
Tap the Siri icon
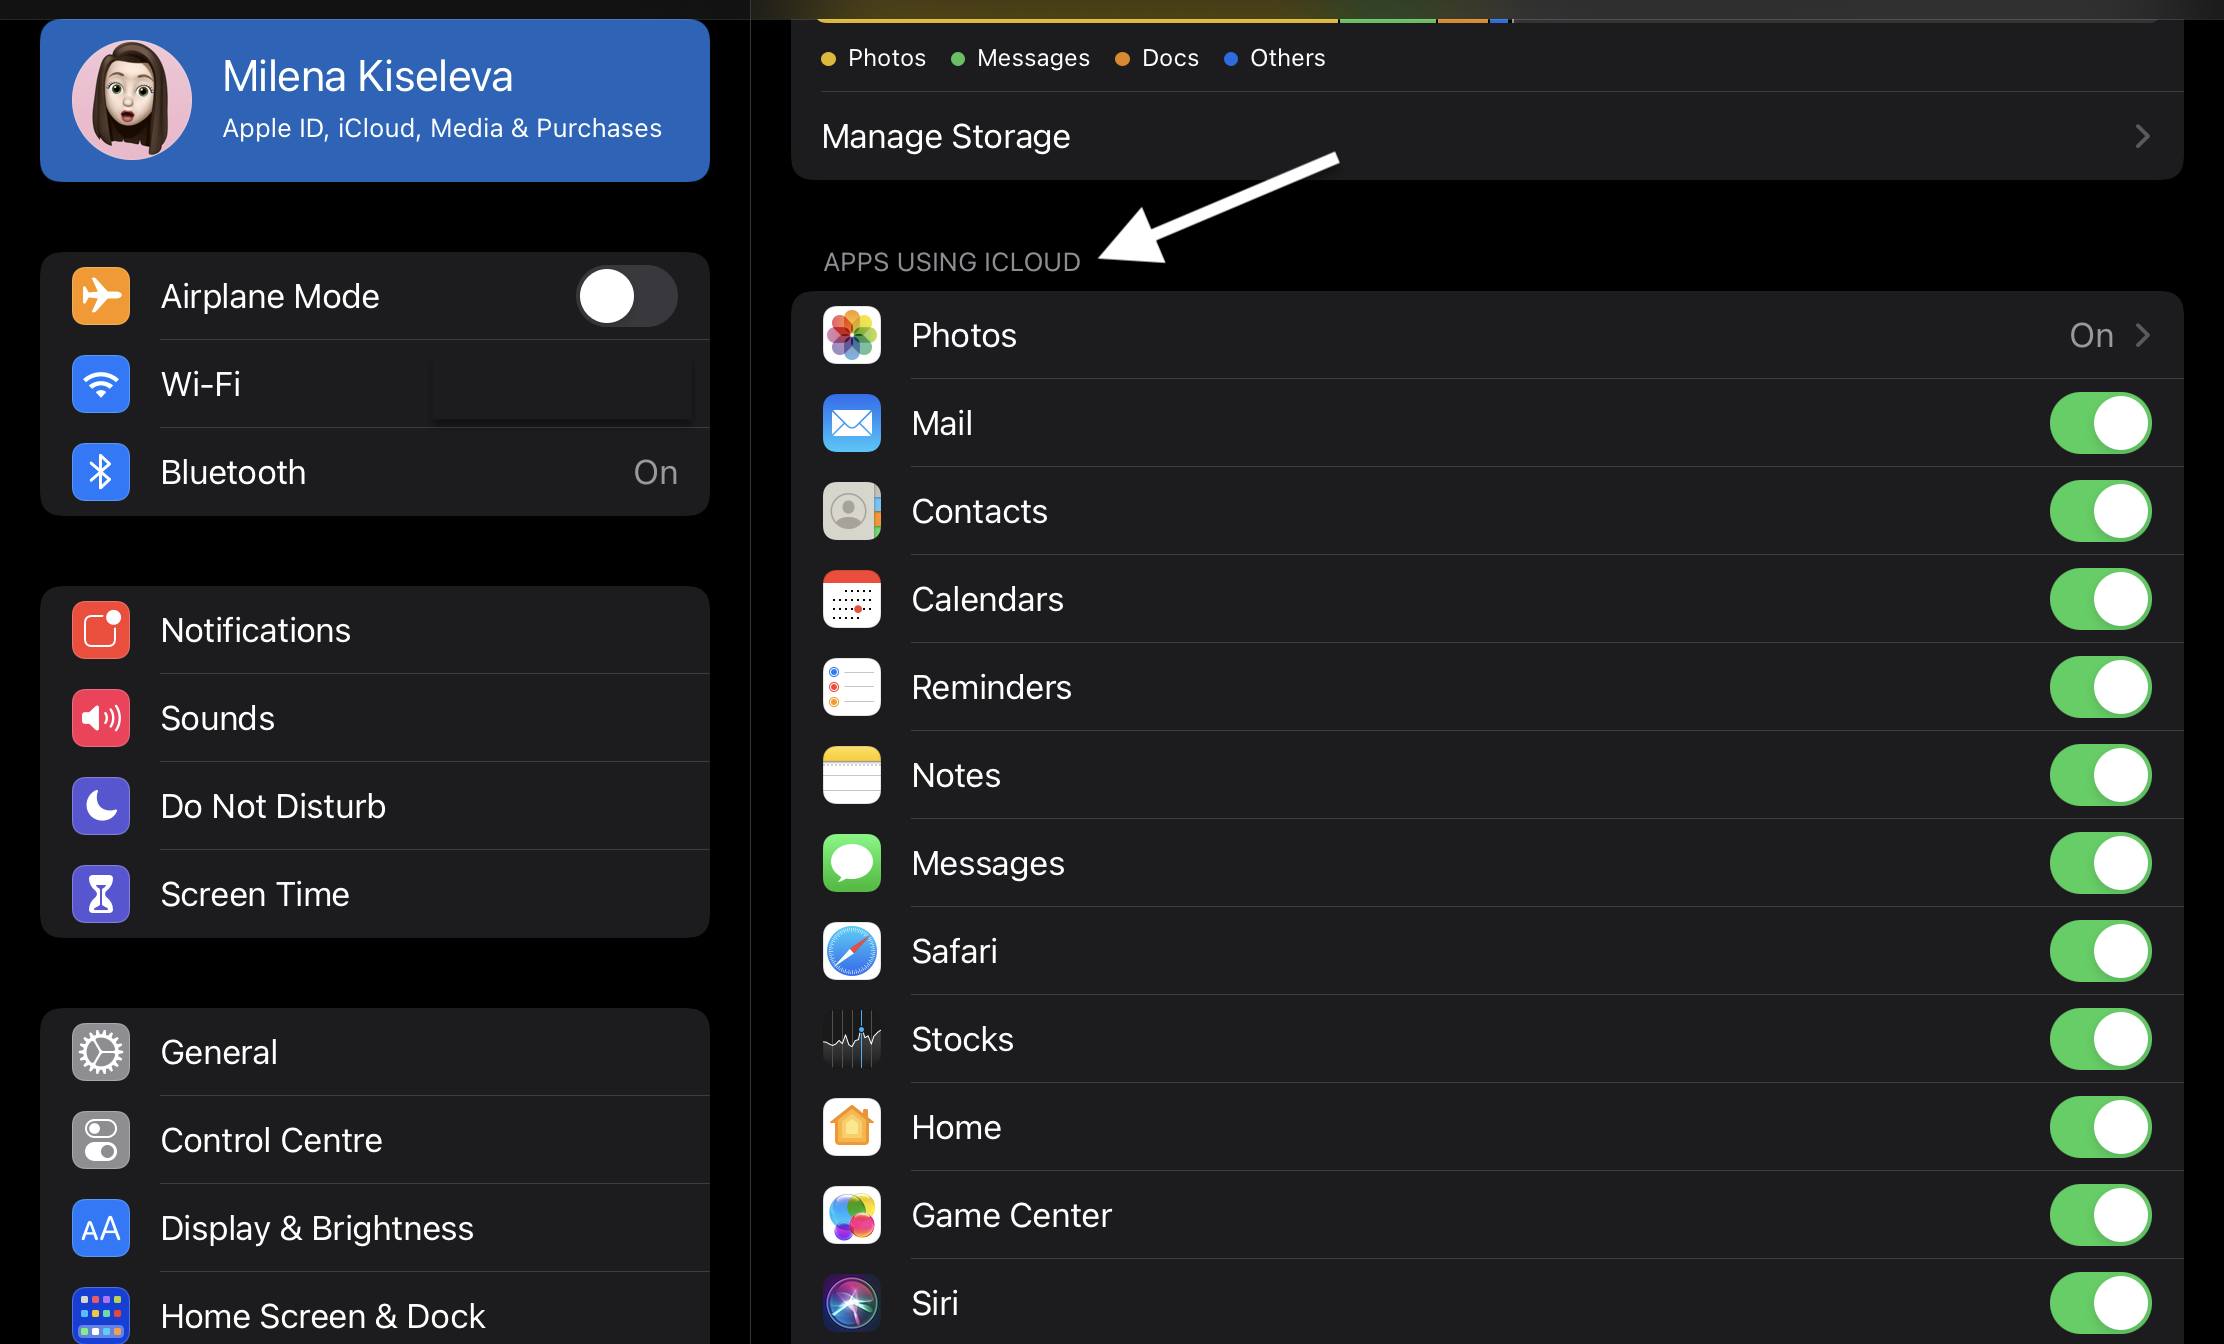[852, 1303]
